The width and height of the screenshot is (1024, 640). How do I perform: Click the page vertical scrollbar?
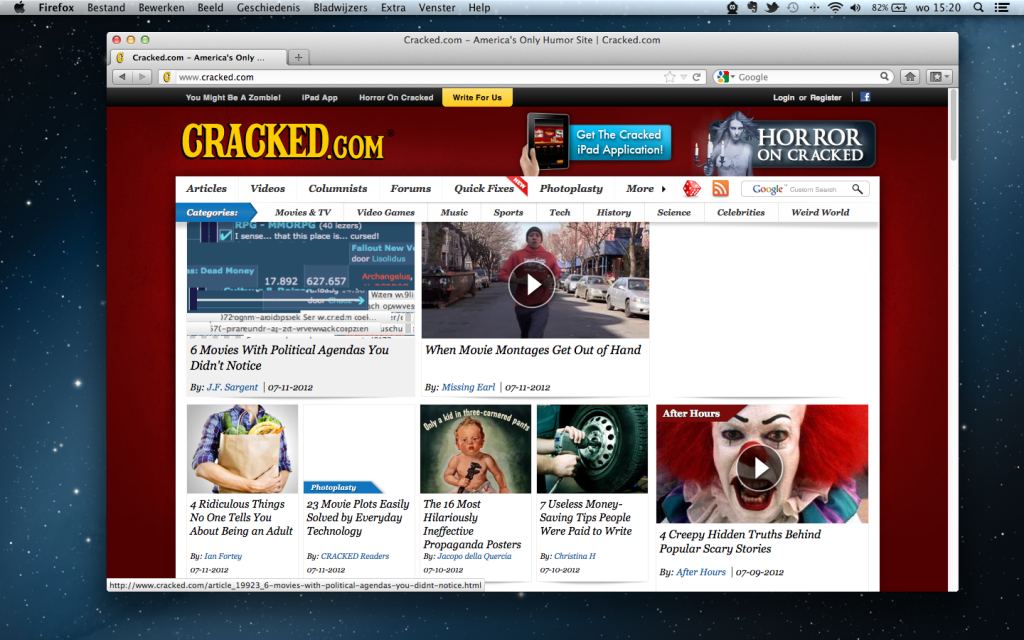pos(953,124)
